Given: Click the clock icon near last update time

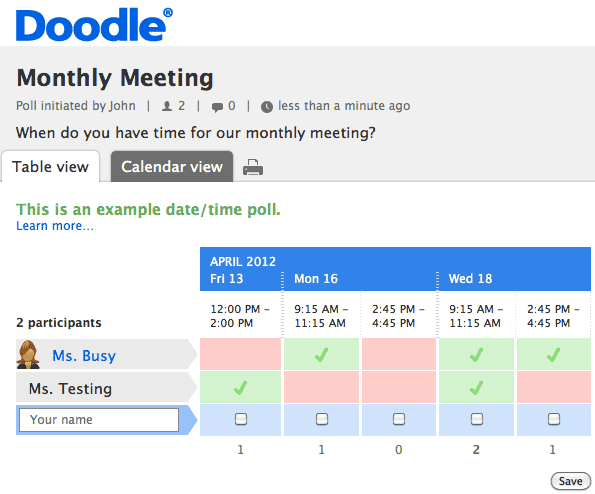Looking at the screenshot, I should (267, 107).
